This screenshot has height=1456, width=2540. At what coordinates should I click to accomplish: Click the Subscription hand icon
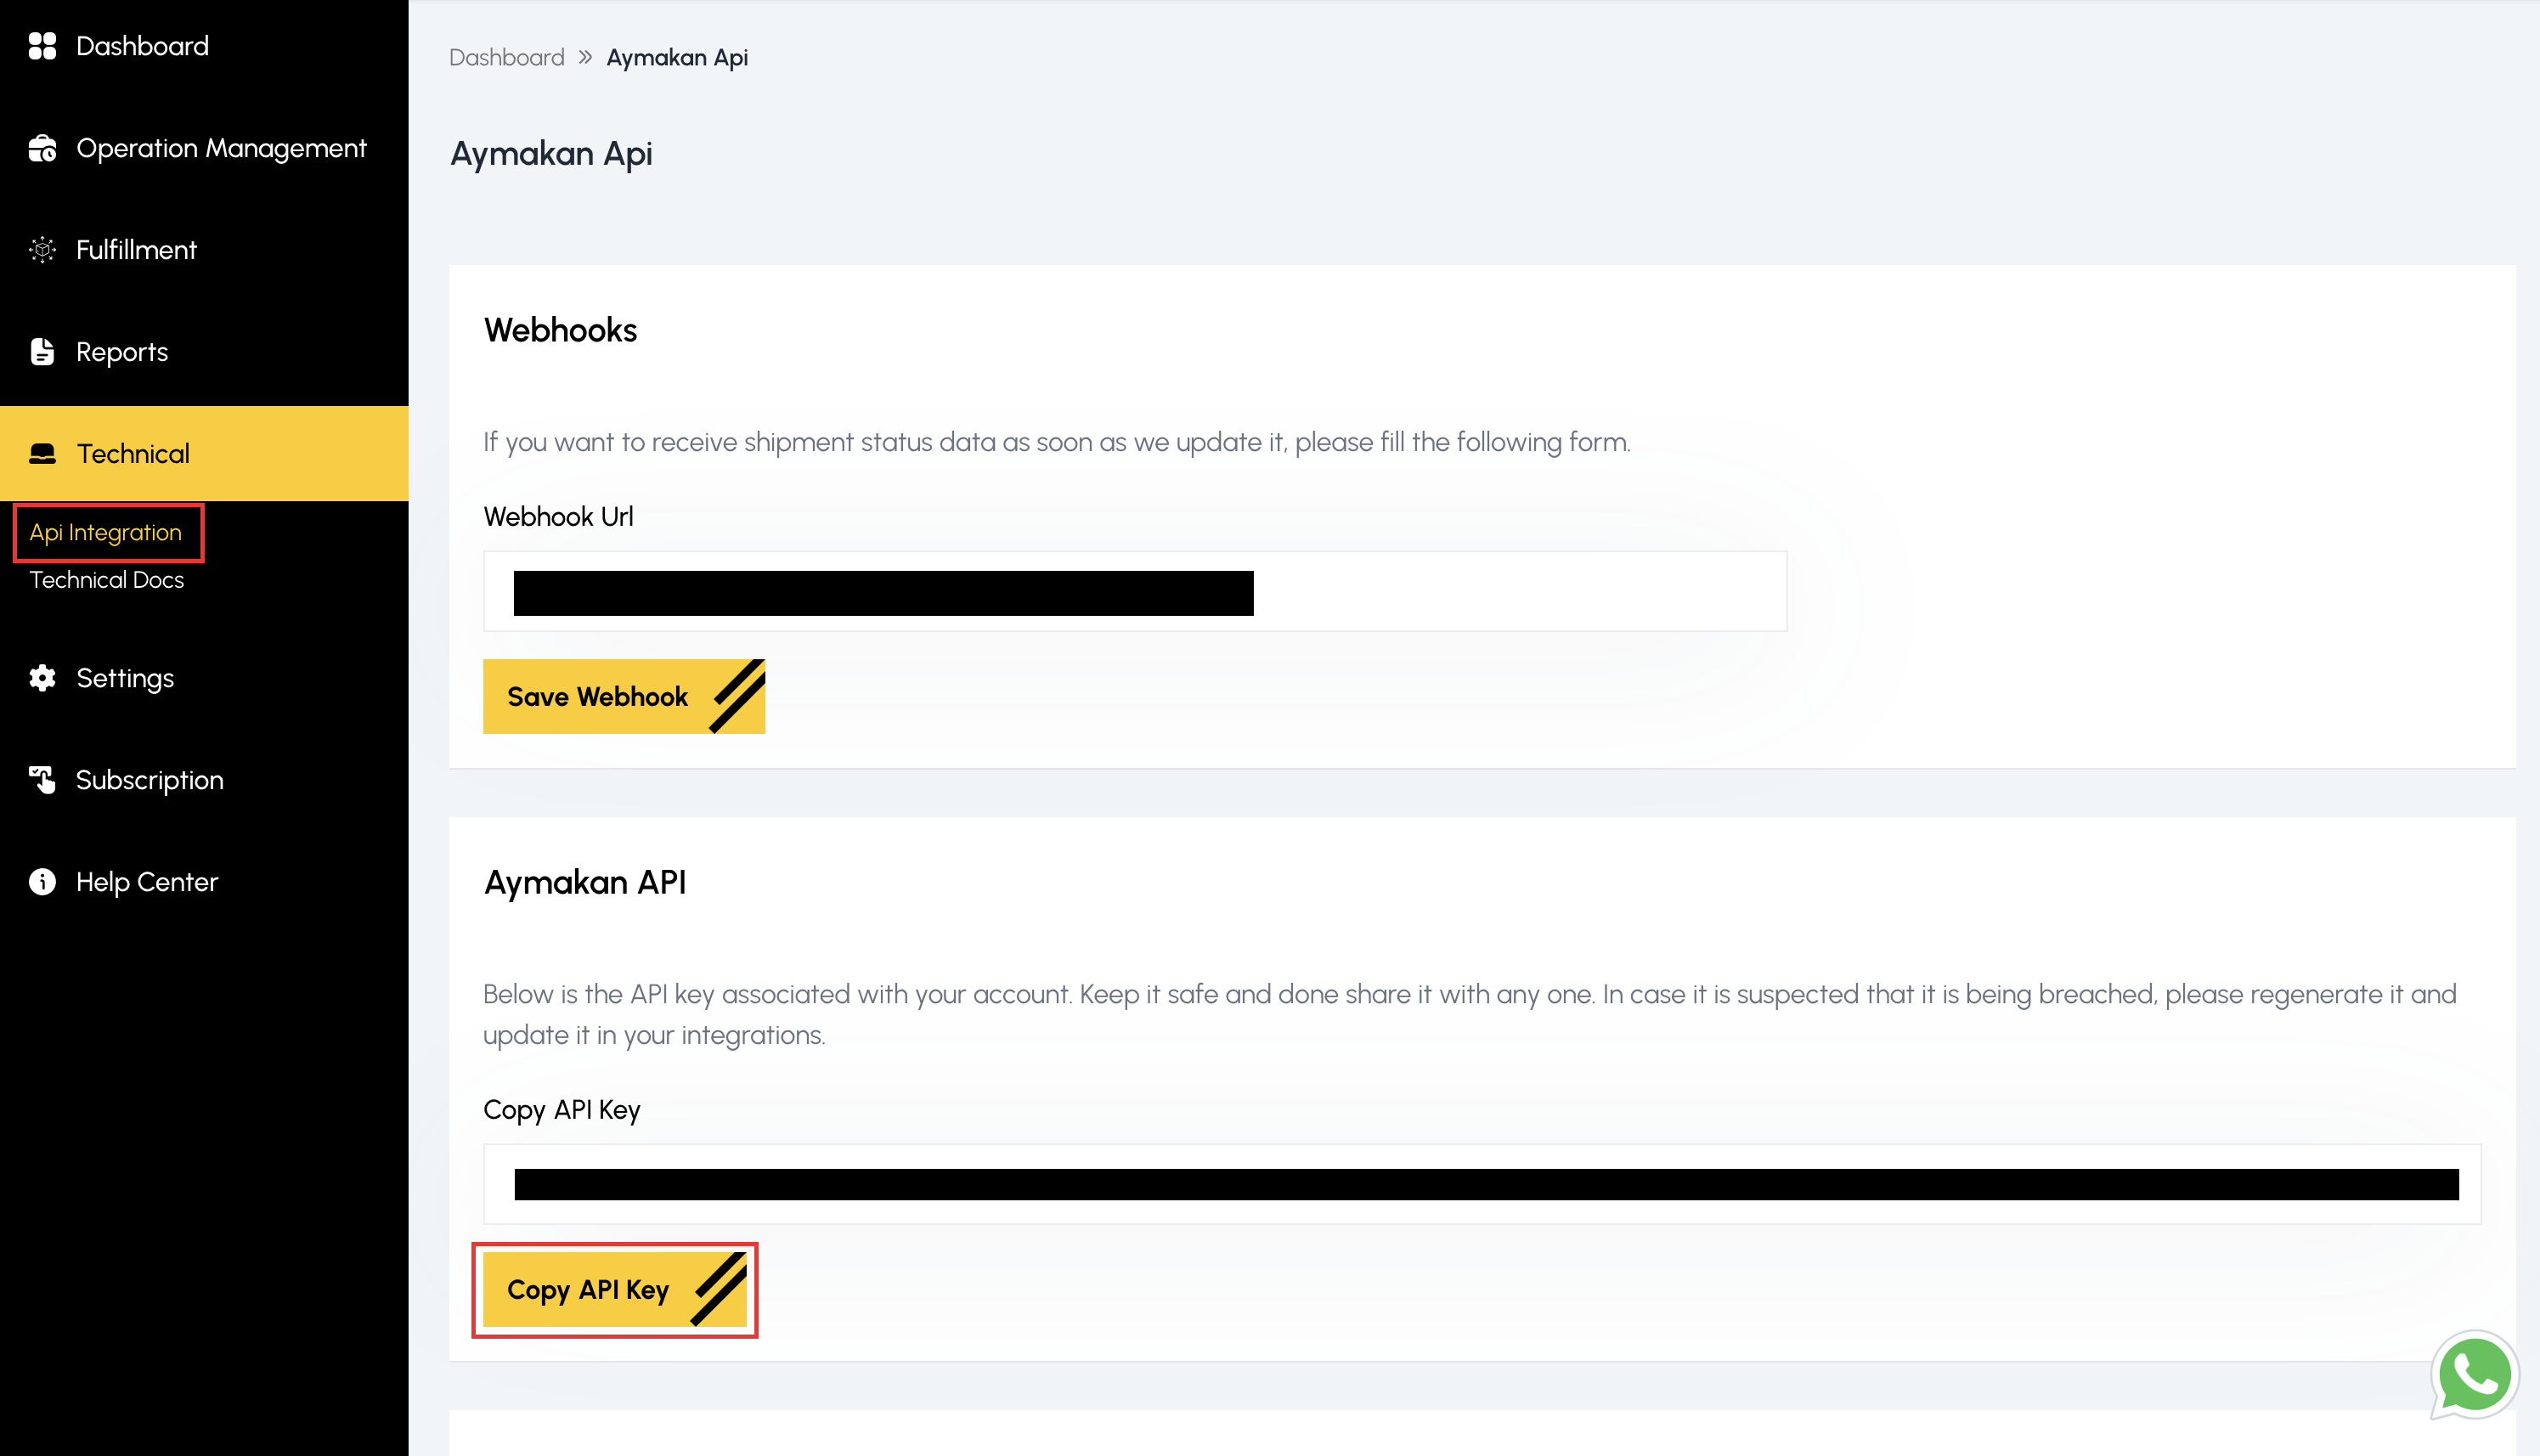click(x=42, y=780)
